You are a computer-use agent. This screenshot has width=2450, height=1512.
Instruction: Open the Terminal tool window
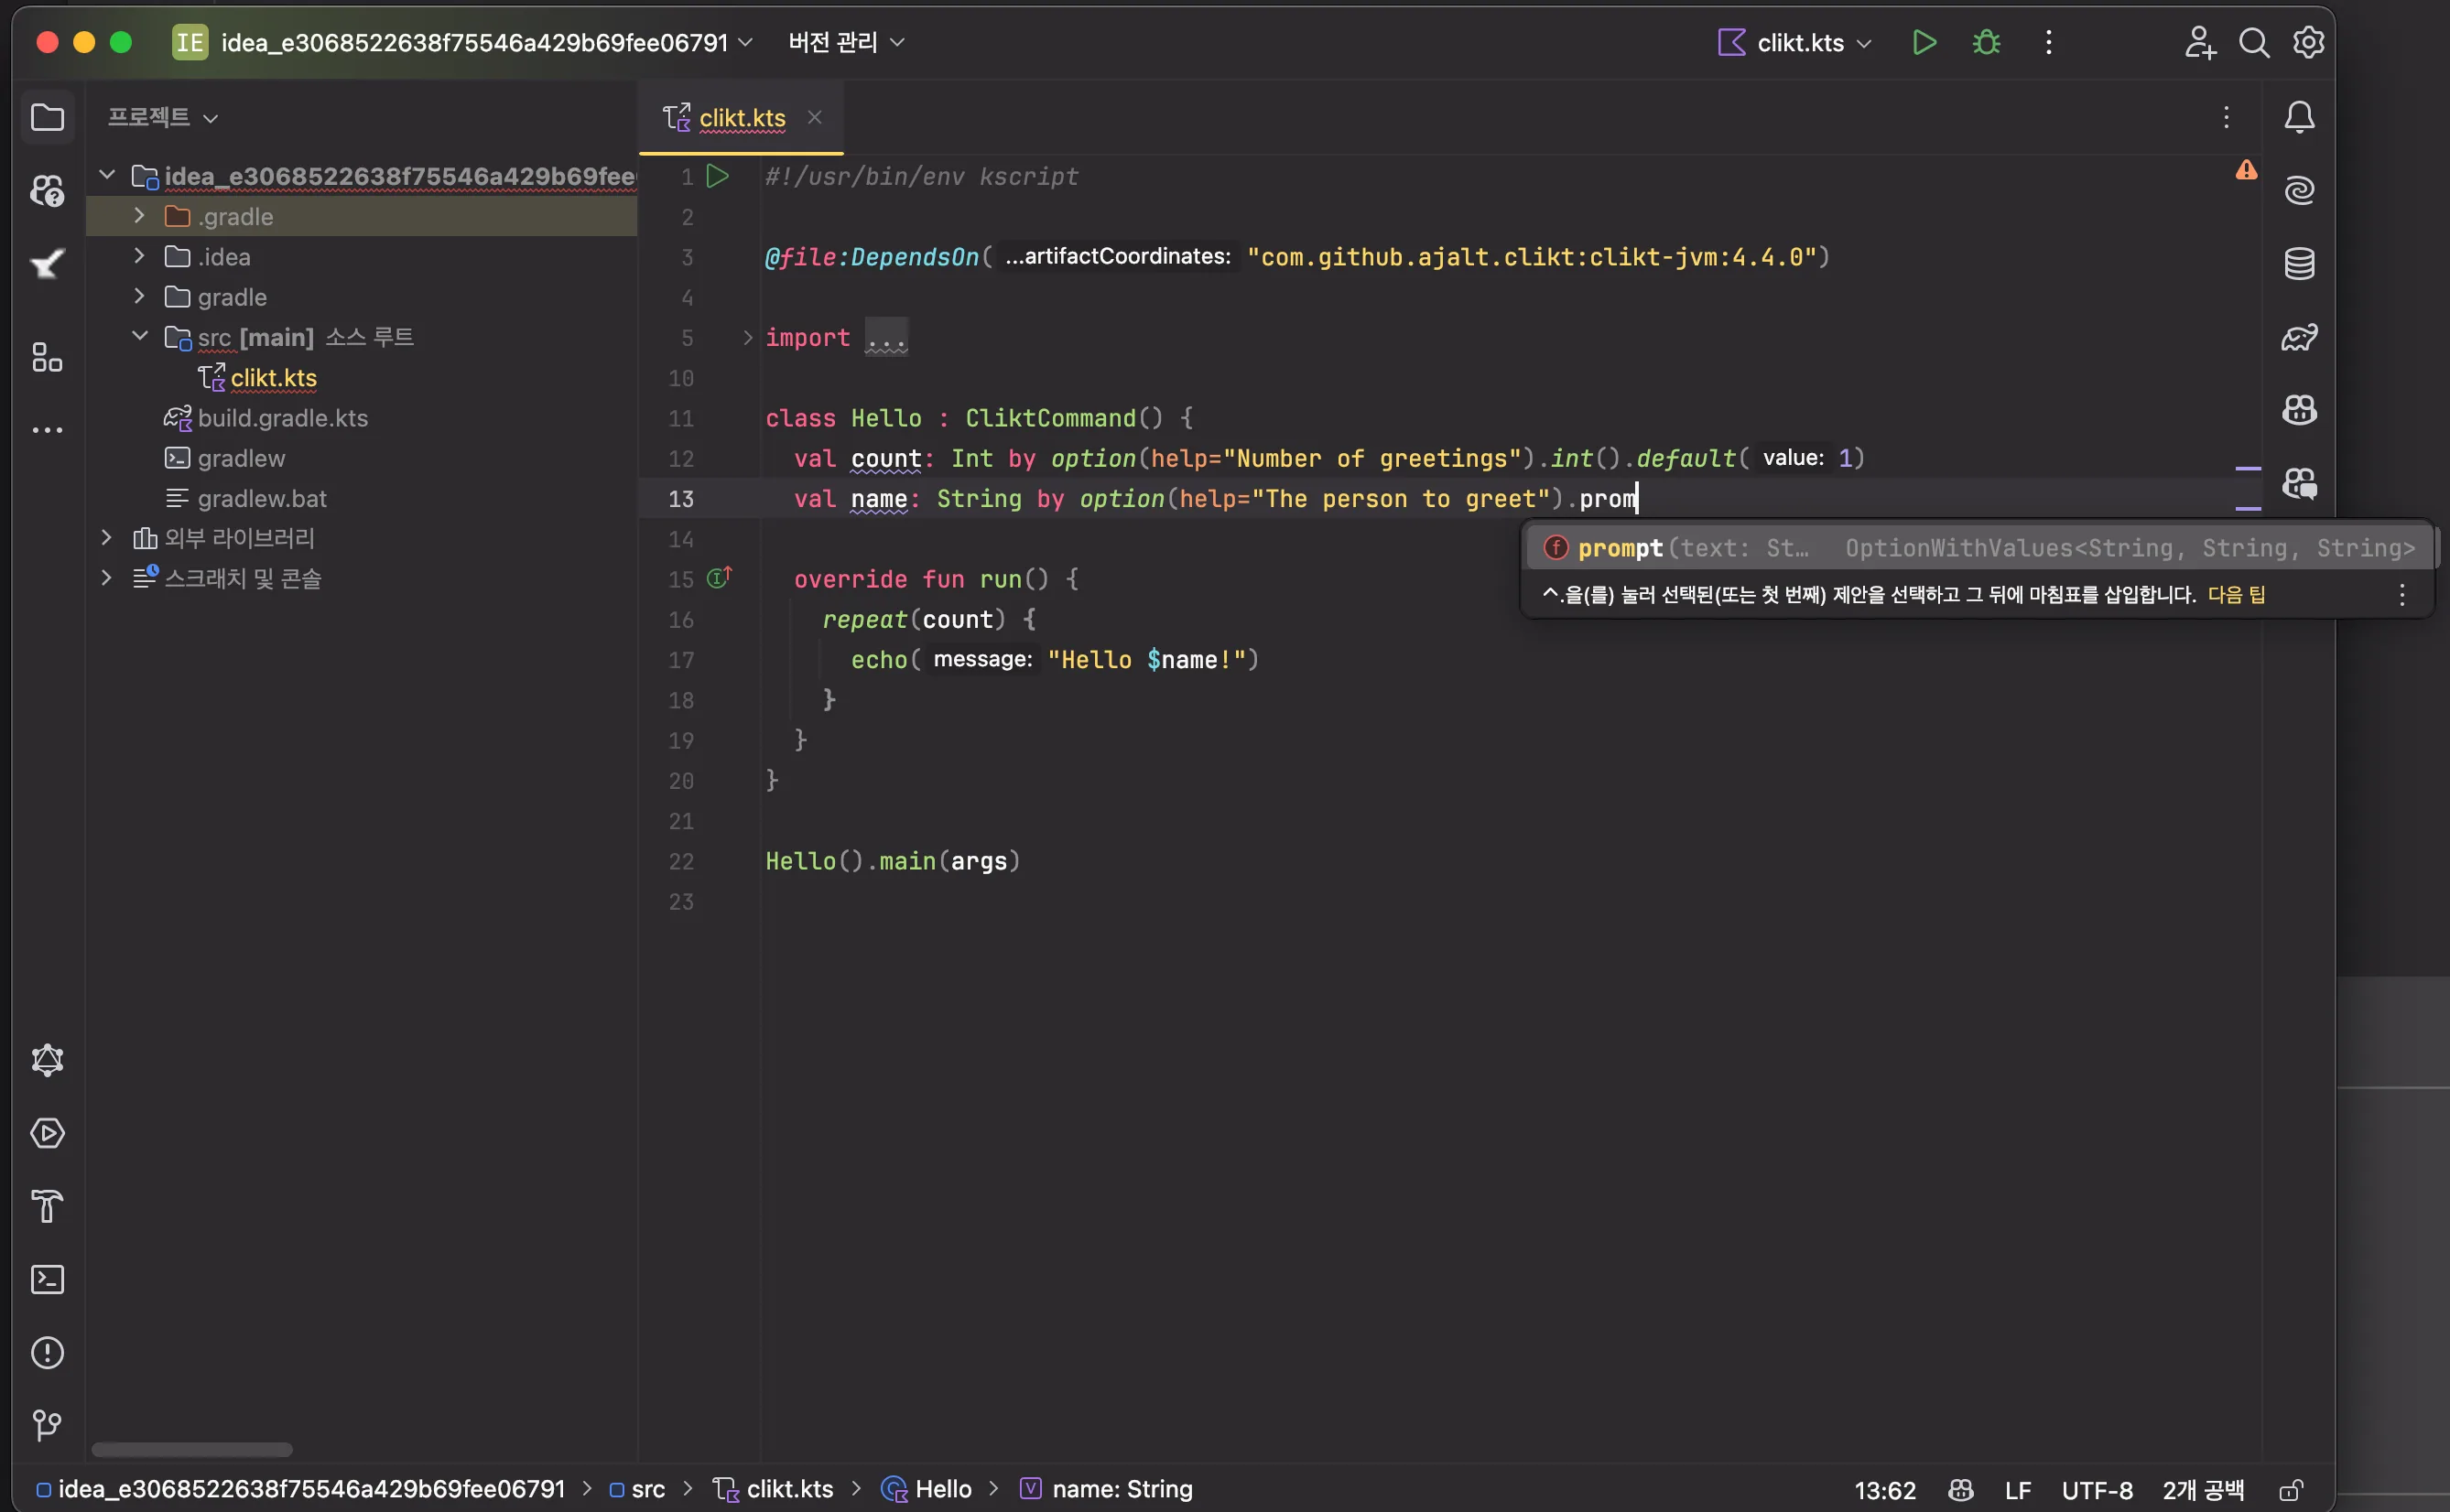47,1280
